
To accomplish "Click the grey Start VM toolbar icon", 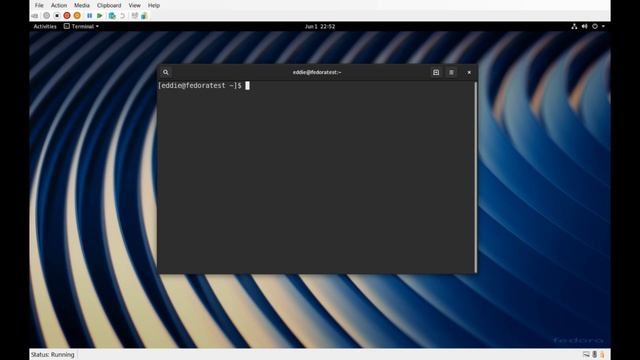I will pyautogui.click(x=47, y=16).
